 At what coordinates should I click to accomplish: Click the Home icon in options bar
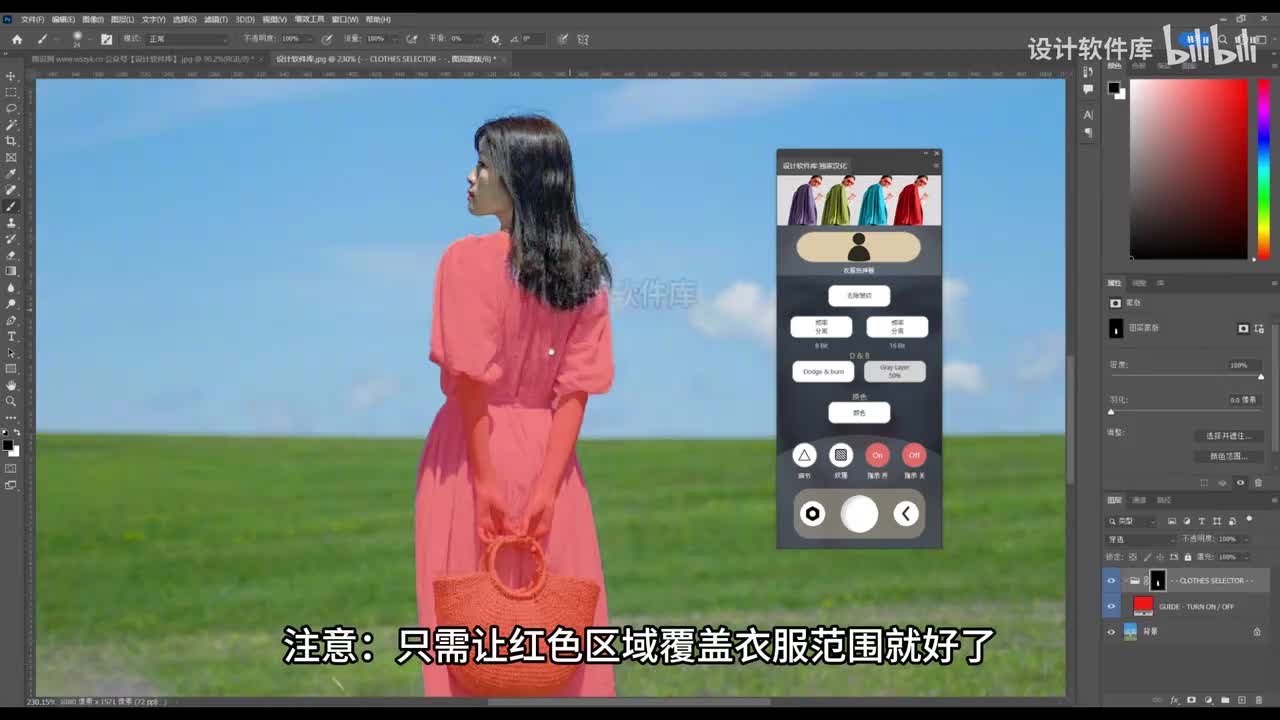(17, 39)
